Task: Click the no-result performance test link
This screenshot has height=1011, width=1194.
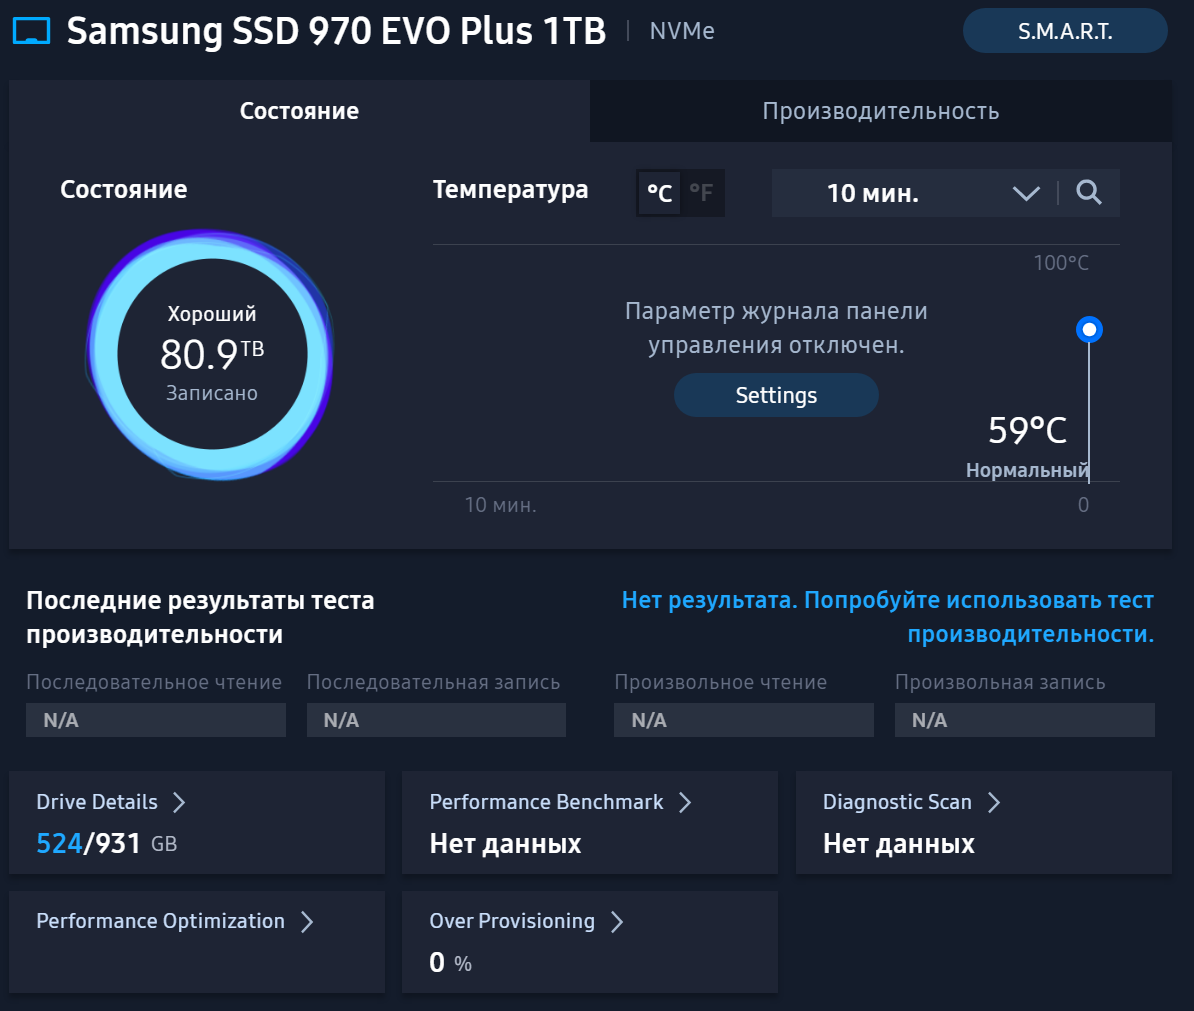Action: tap(888, 617)
